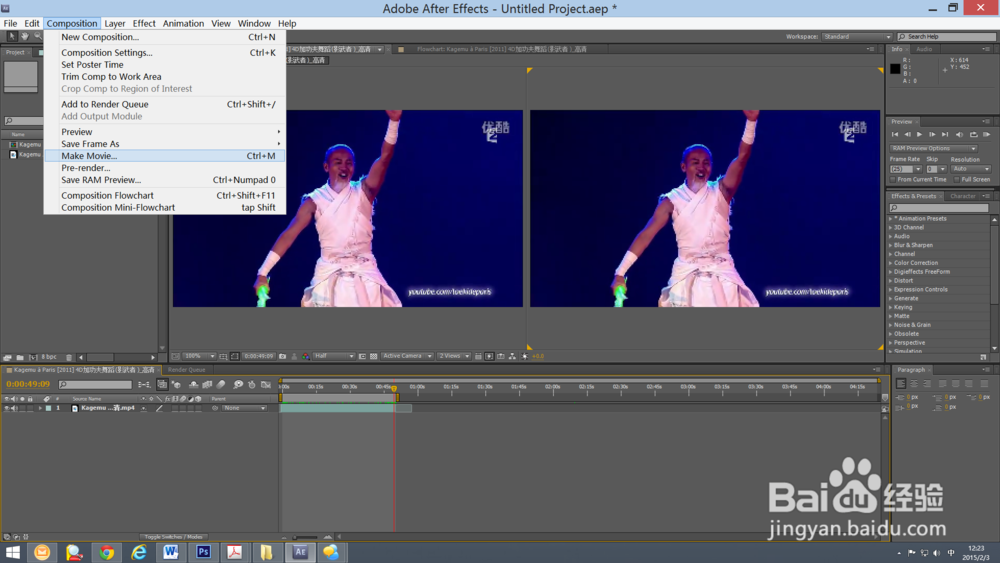1000x563 pixels.
Task: Expand Color Correction effects category
Action: pos(891,263)
